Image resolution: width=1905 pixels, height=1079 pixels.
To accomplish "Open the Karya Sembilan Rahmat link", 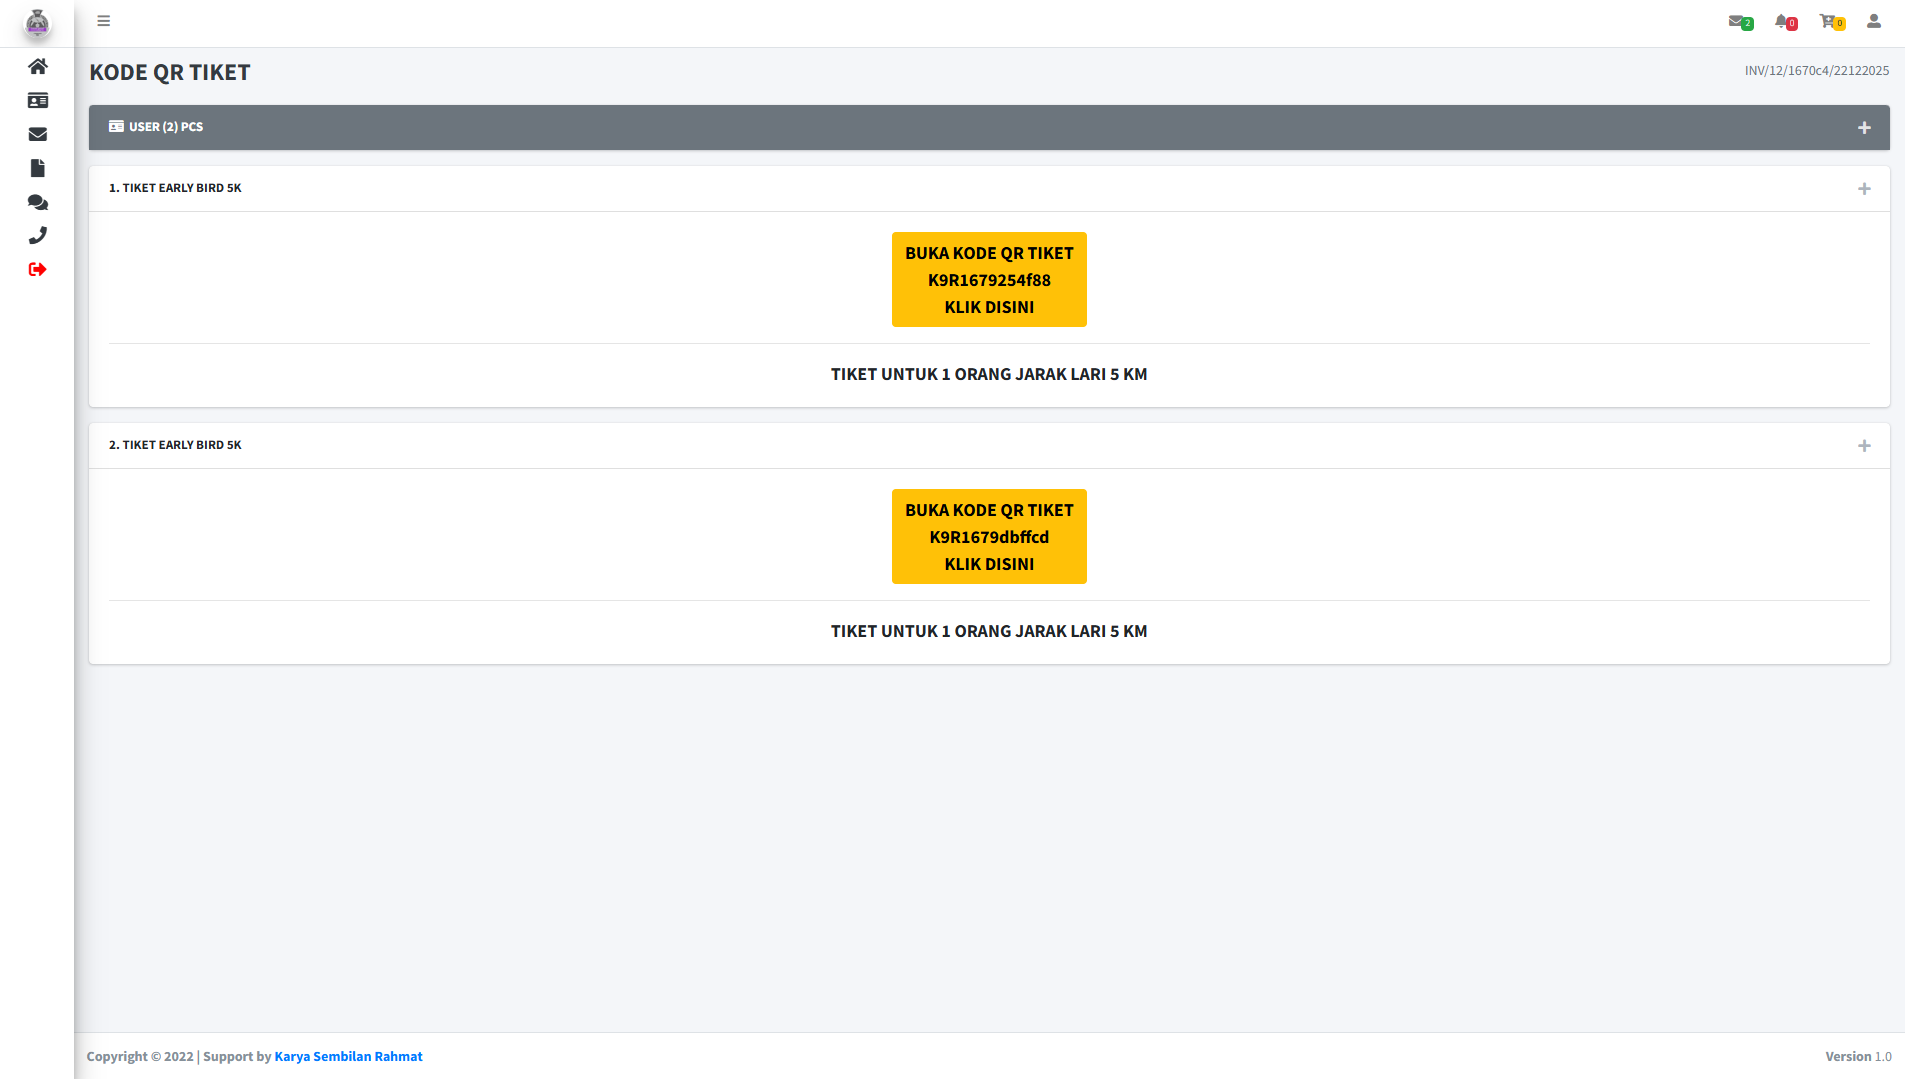I will pyautogui.click(x=348, y=1056).
